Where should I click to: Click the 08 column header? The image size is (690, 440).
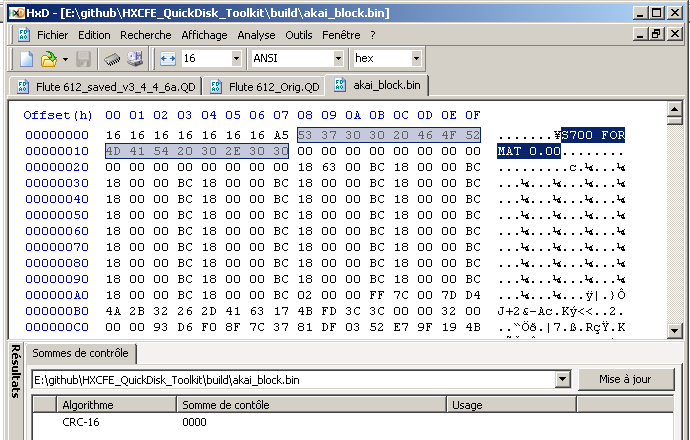[305, 115]
